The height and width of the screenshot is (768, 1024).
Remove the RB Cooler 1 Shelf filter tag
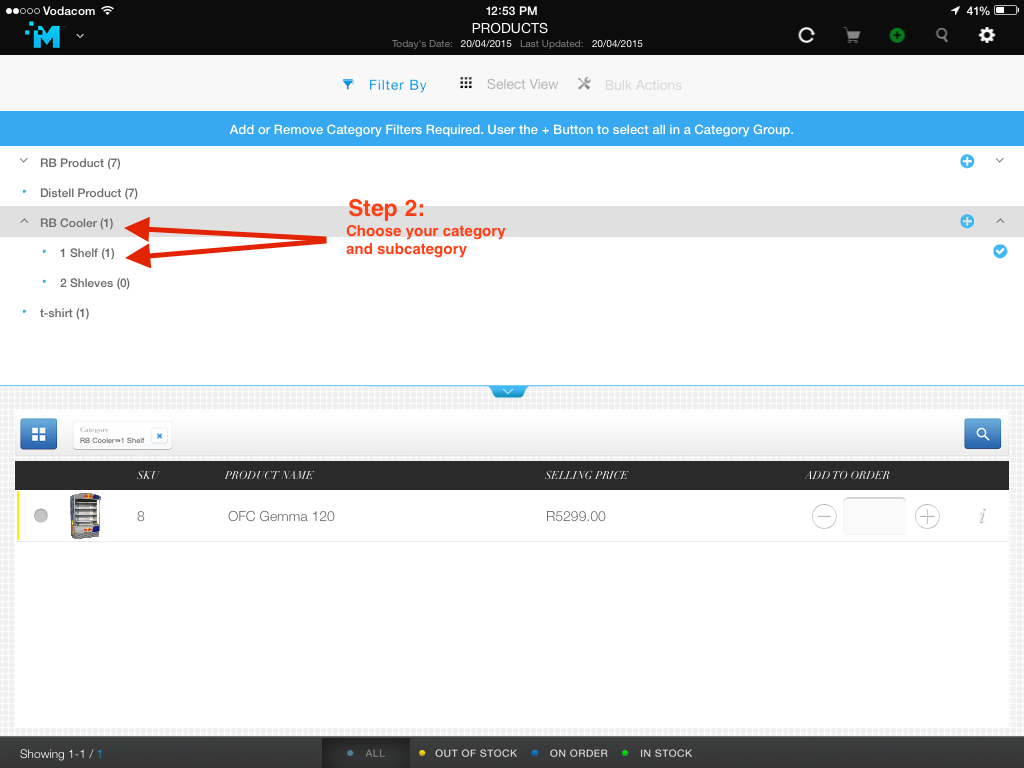(x=159, y=436)
